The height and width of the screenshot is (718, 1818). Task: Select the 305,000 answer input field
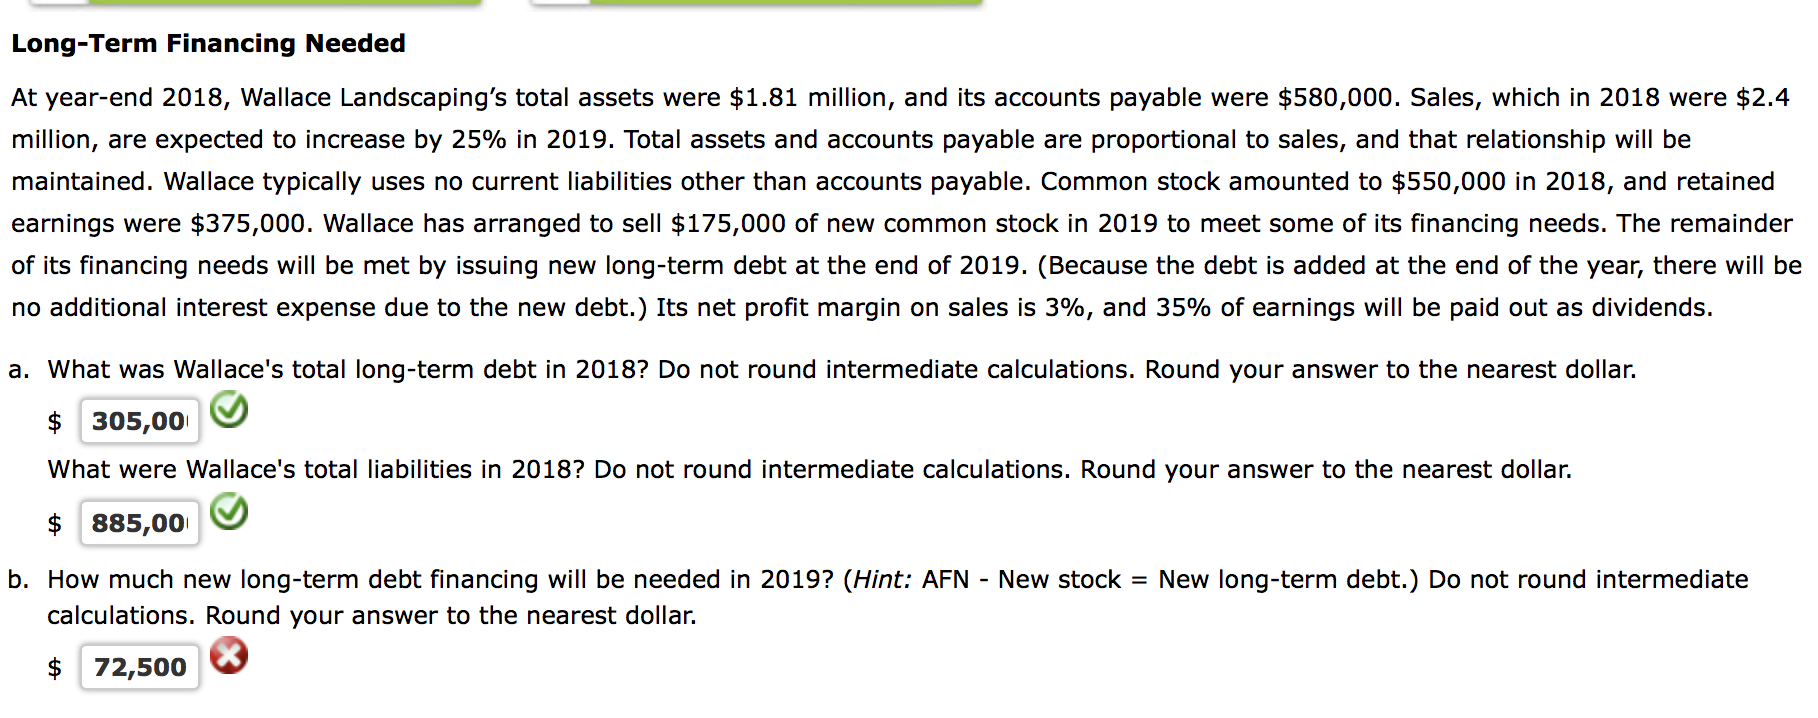(x=138, y=420)
